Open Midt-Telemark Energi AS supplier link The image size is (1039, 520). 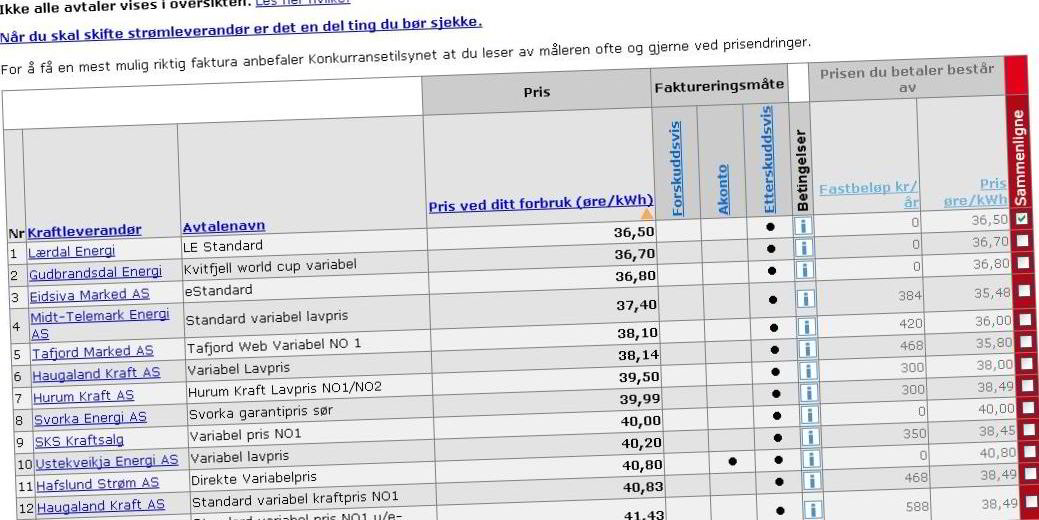point(100,324)
